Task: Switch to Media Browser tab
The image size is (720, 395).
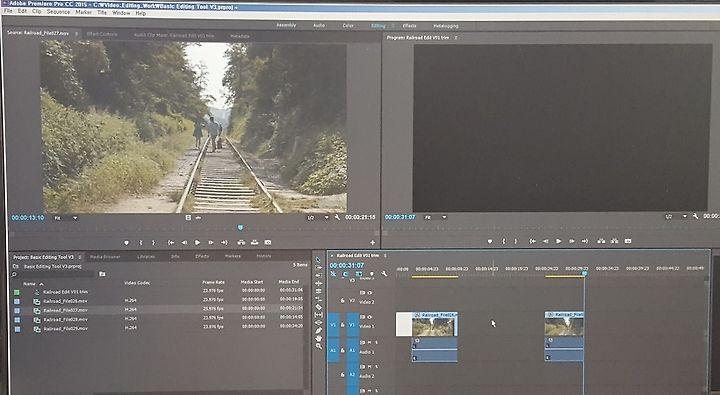Action: point(105,257)
